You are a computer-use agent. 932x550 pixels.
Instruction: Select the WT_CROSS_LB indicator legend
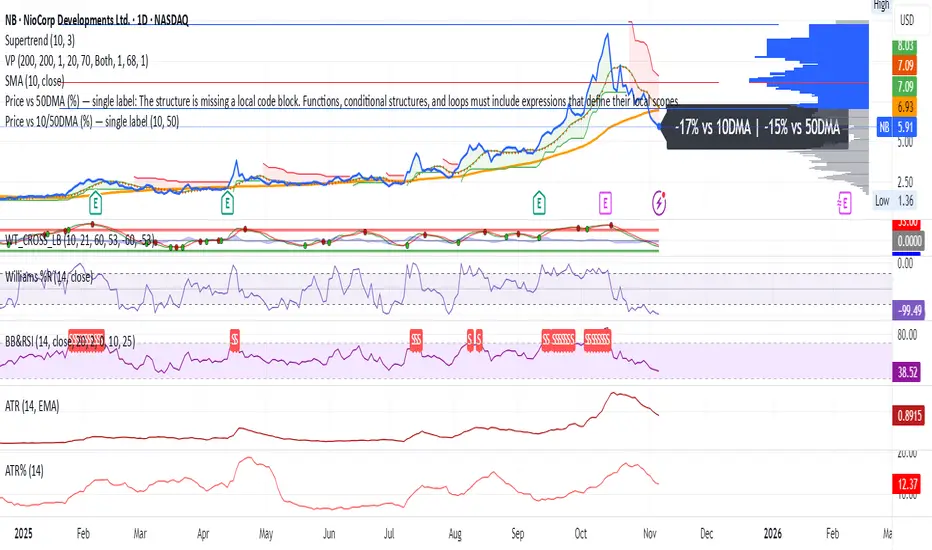[x=80, y=240]
